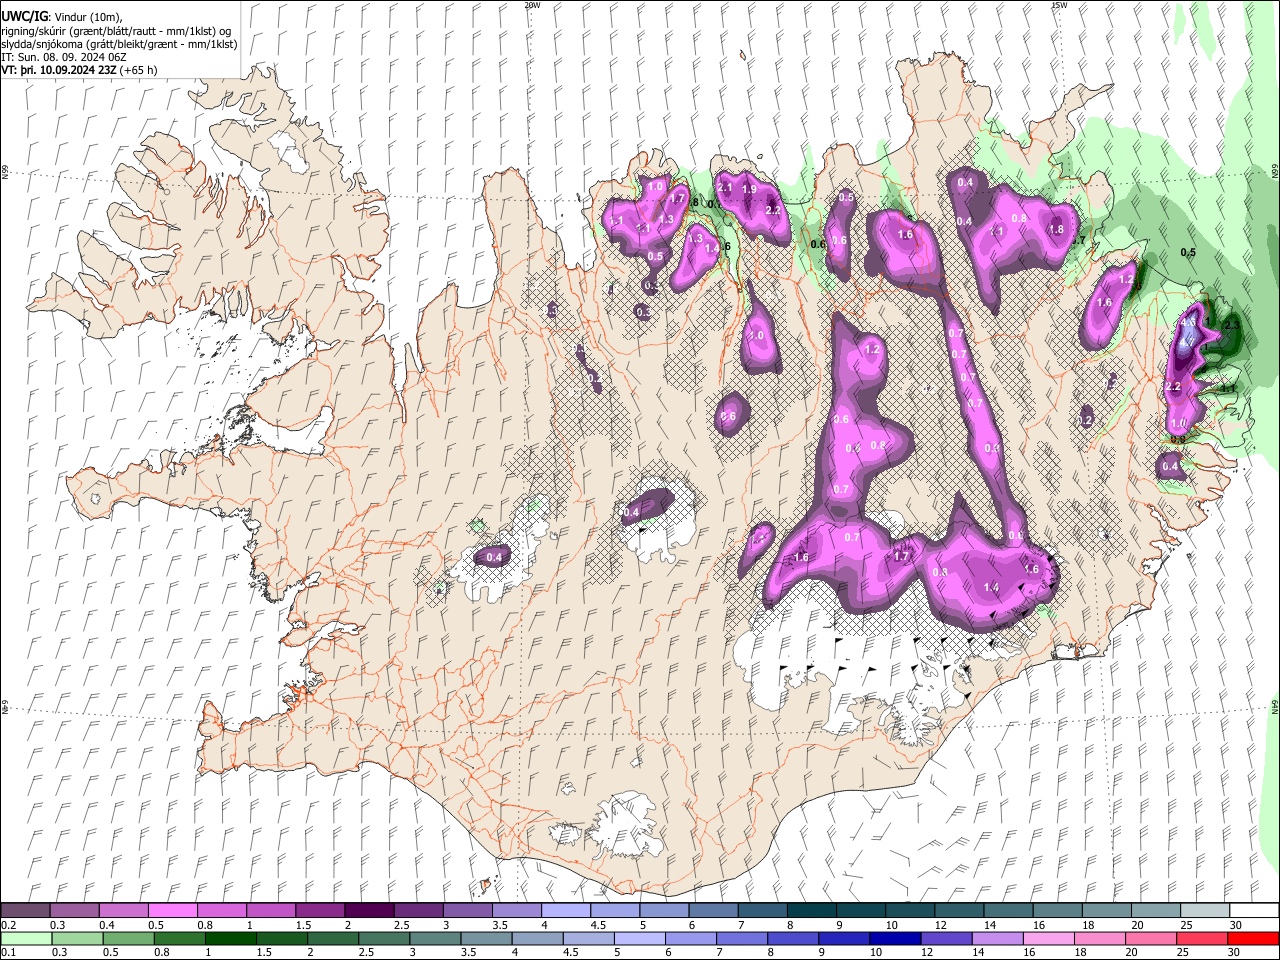Pick the darkest purple 2 mm snow swatch

tap(369, 911)
